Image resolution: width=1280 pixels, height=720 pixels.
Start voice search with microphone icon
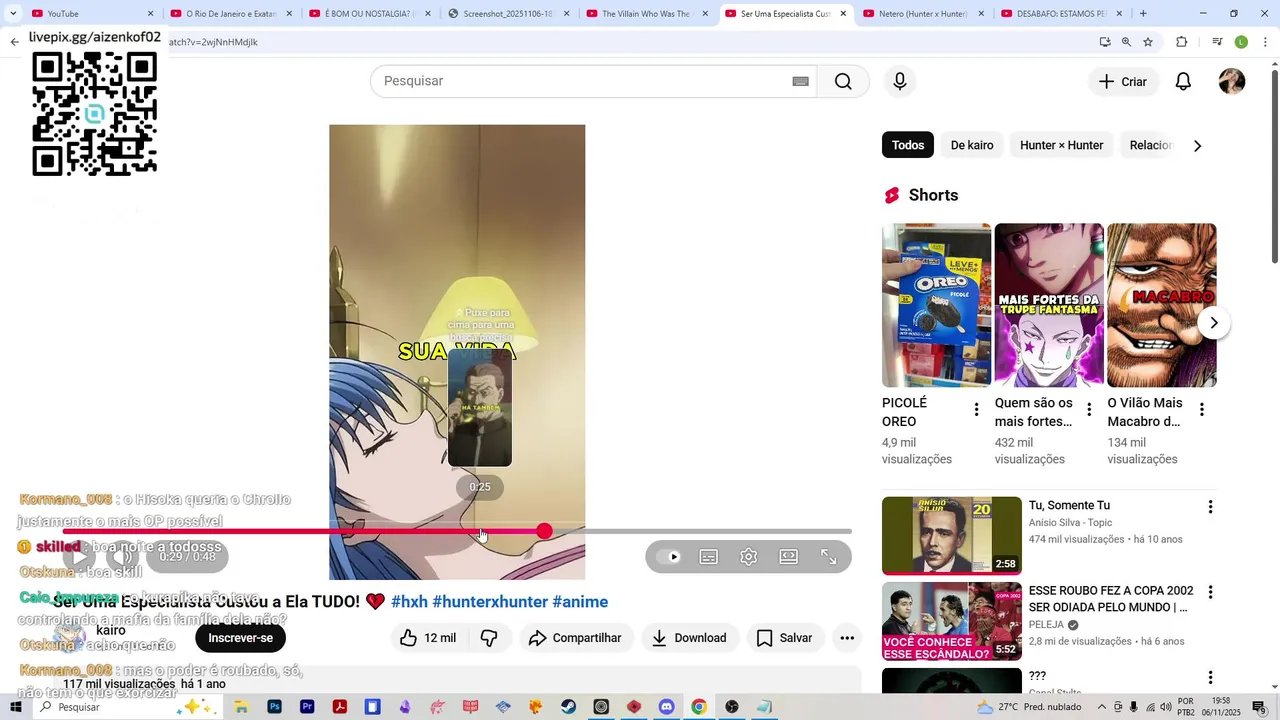point(900,81)
